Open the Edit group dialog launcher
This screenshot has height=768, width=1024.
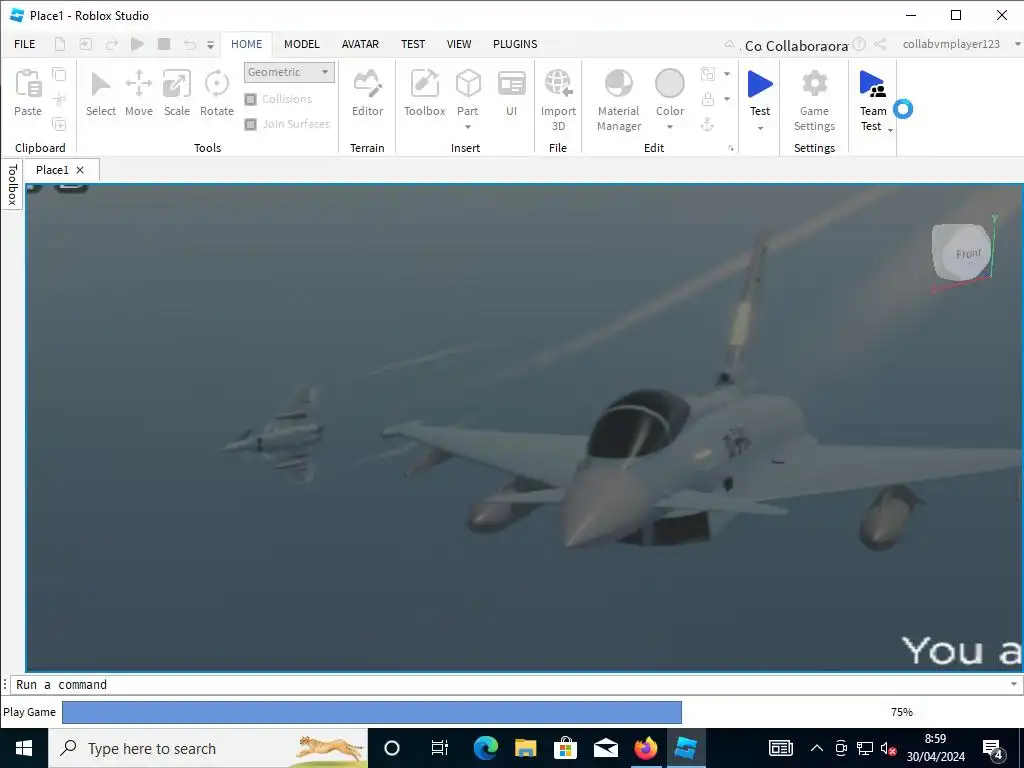[731, 148]
